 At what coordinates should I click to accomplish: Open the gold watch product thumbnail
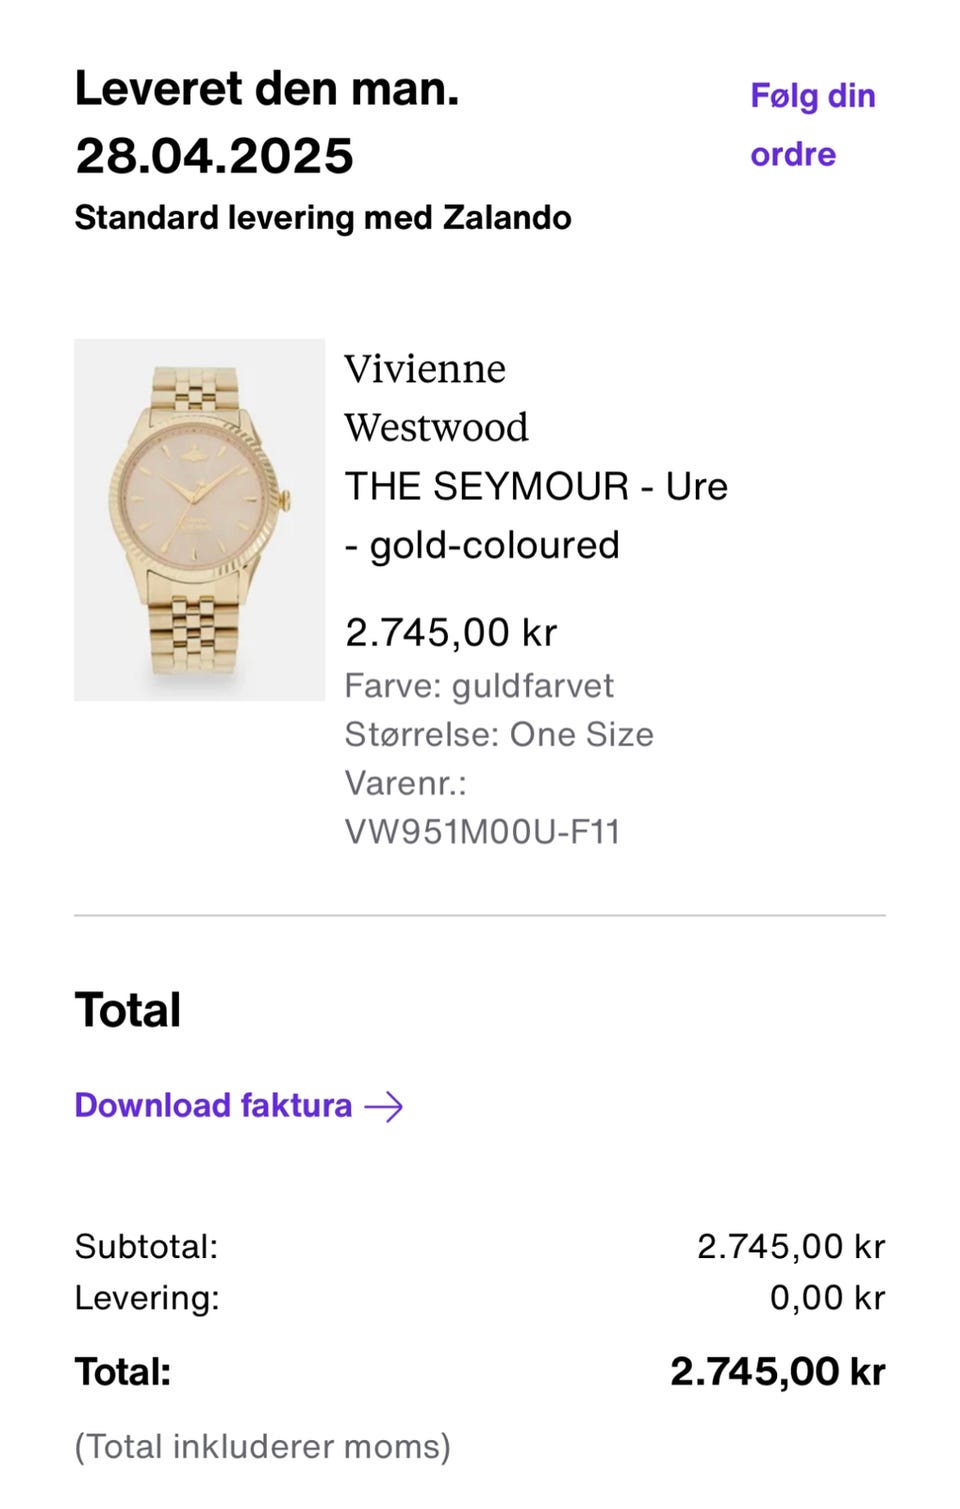pyautogui.click(x=199, y=519)
